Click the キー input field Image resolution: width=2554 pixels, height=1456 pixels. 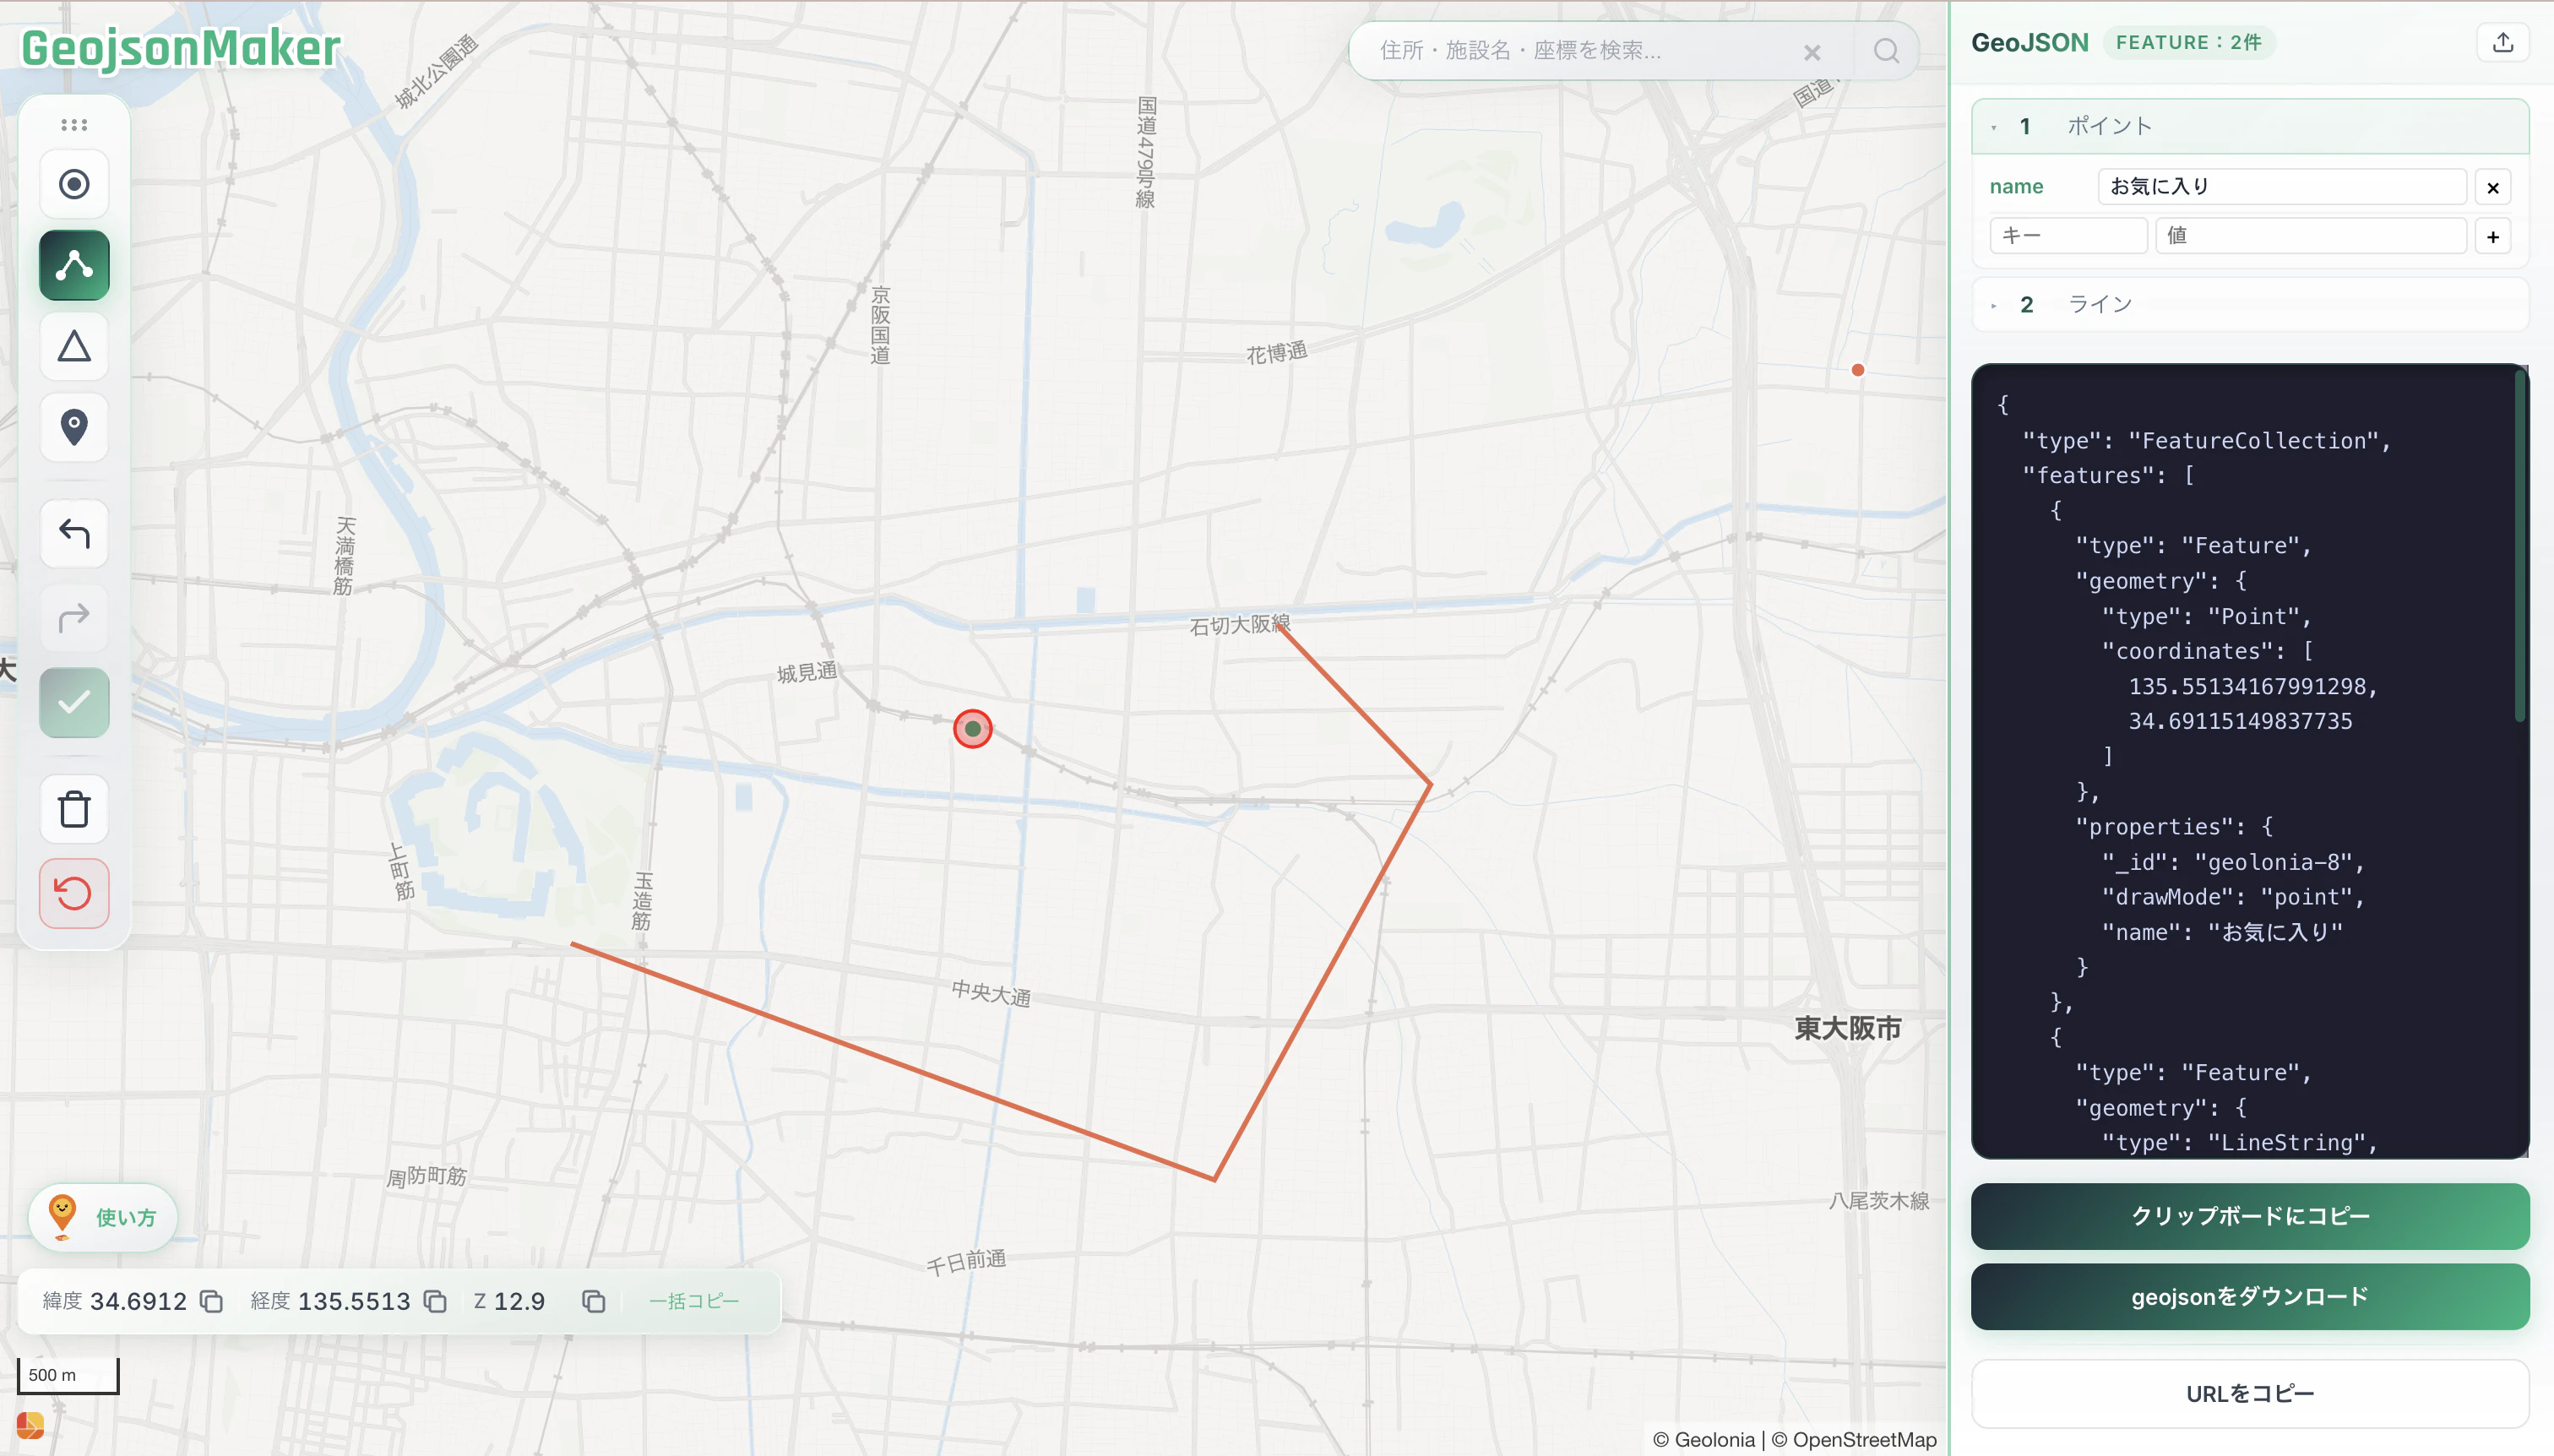(2068, 236)
